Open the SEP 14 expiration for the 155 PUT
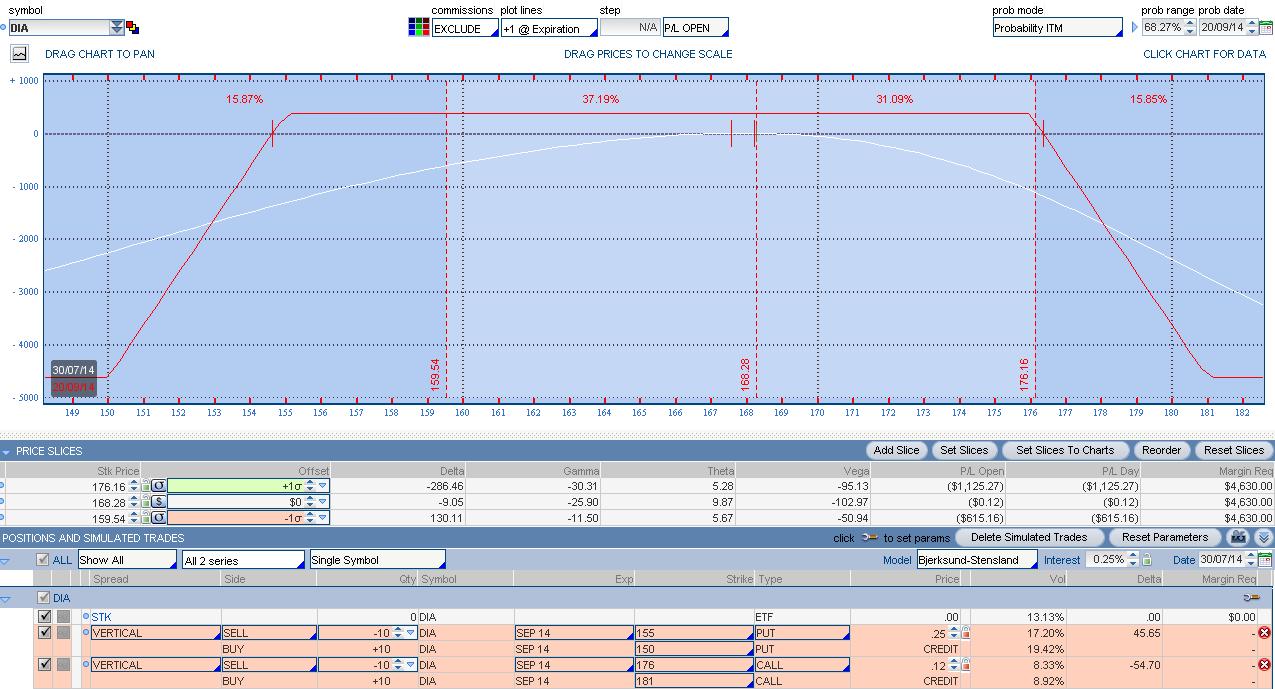Image resolution: width=1275 pixels, height=689 pixels. 573,633
